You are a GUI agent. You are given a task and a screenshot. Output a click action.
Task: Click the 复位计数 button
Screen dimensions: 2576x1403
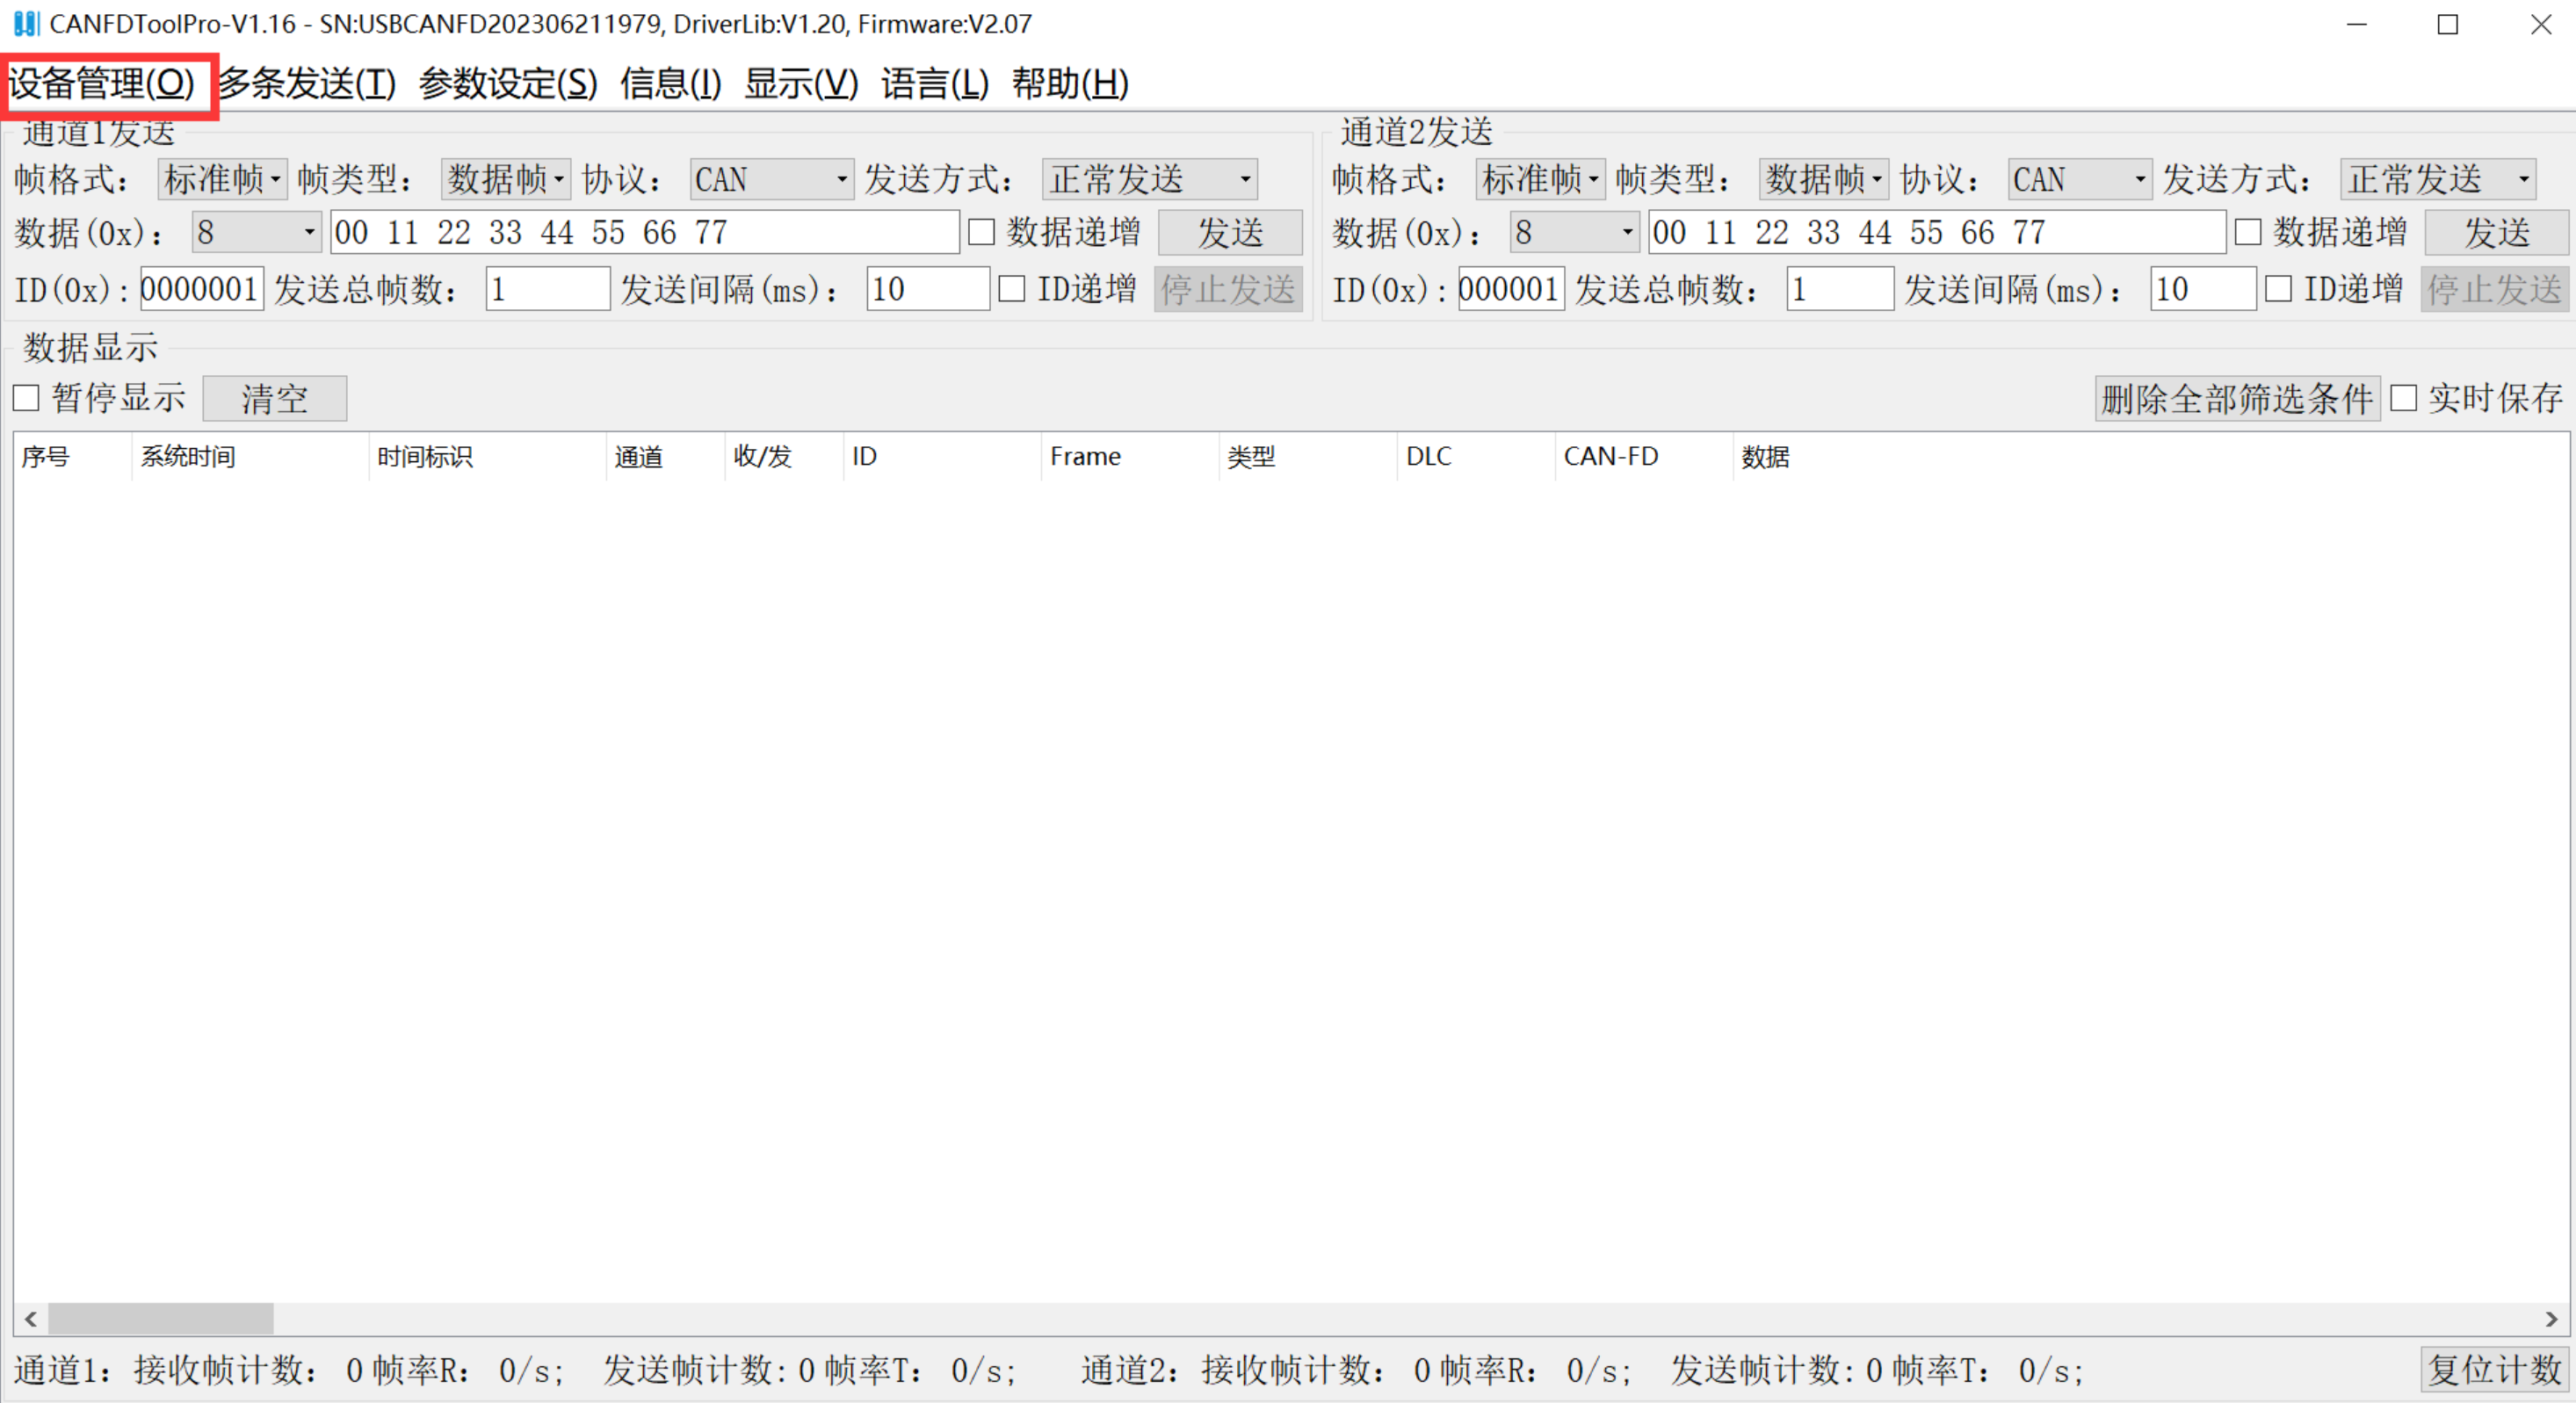pos(2494,1369)
